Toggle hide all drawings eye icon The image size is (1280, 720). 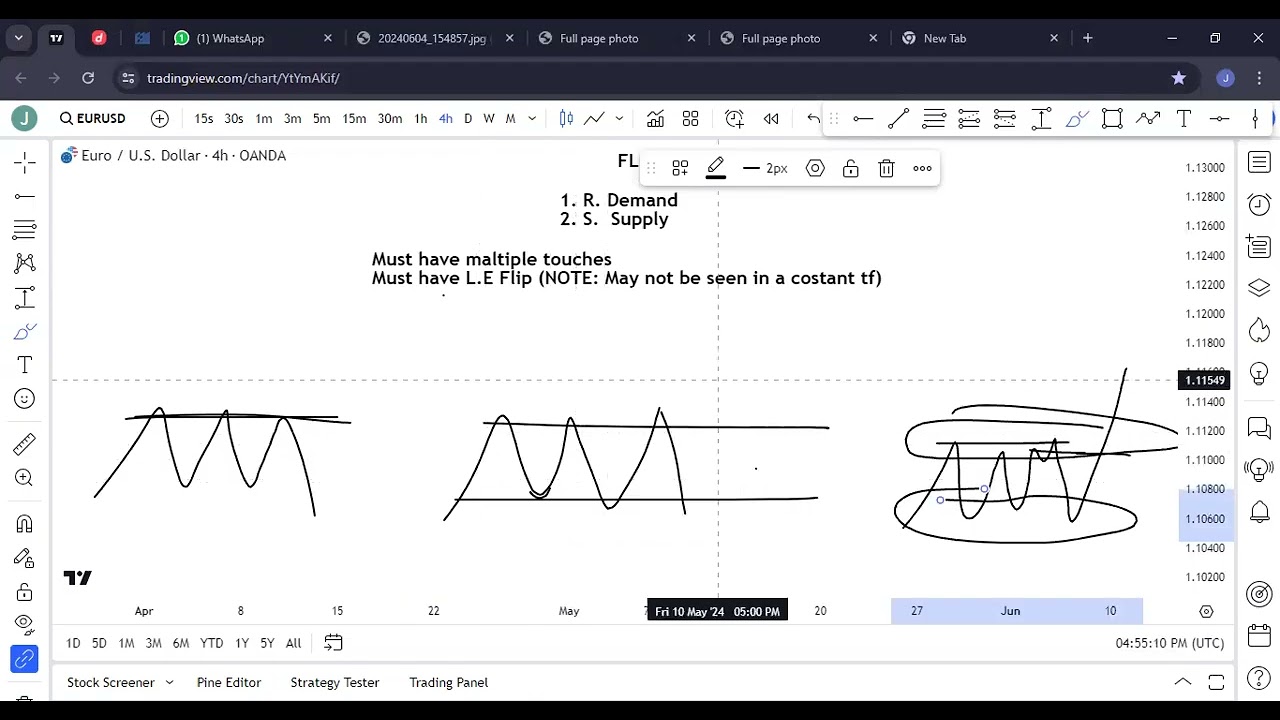[x=25, y=625]
